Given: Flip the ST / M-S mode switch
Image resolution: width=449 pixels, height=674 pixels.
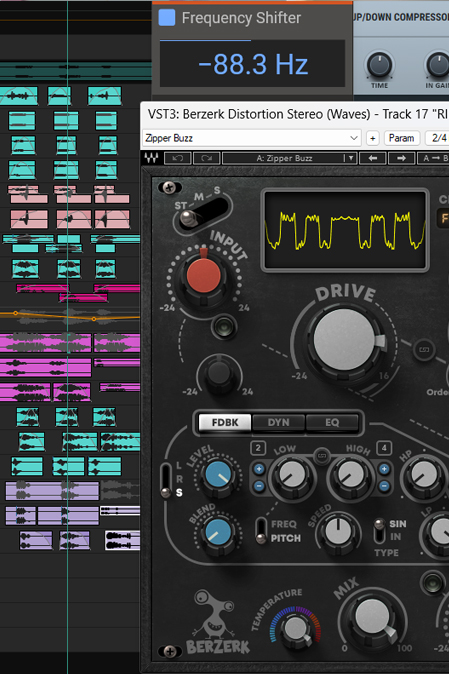Looking at the screenshot, I should [201, 213].
